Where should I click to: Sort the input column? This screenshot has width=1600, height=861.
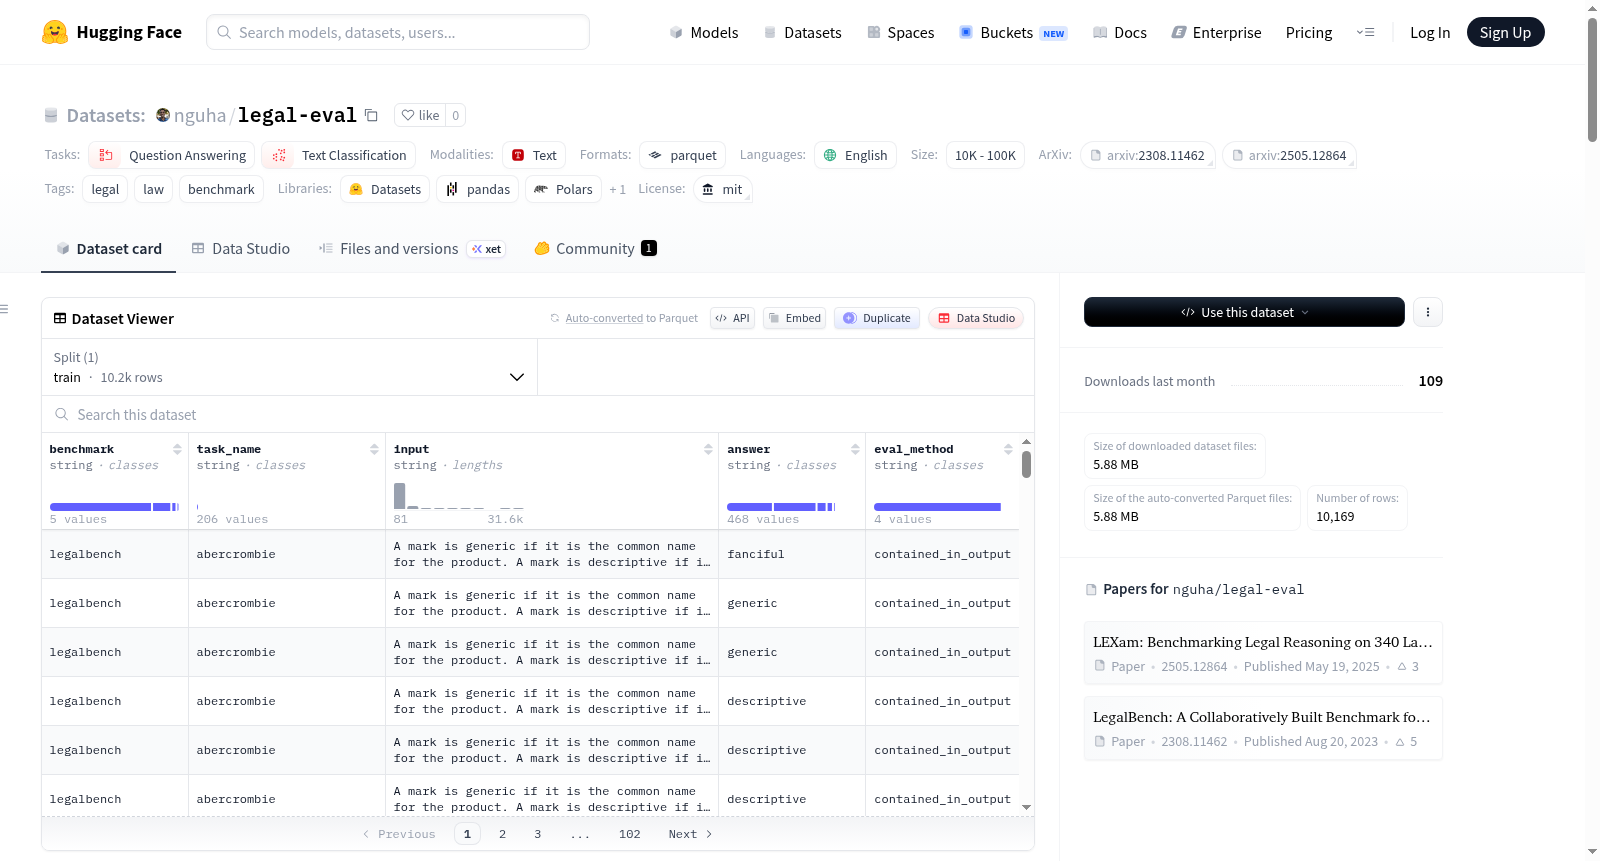point(708,449)
